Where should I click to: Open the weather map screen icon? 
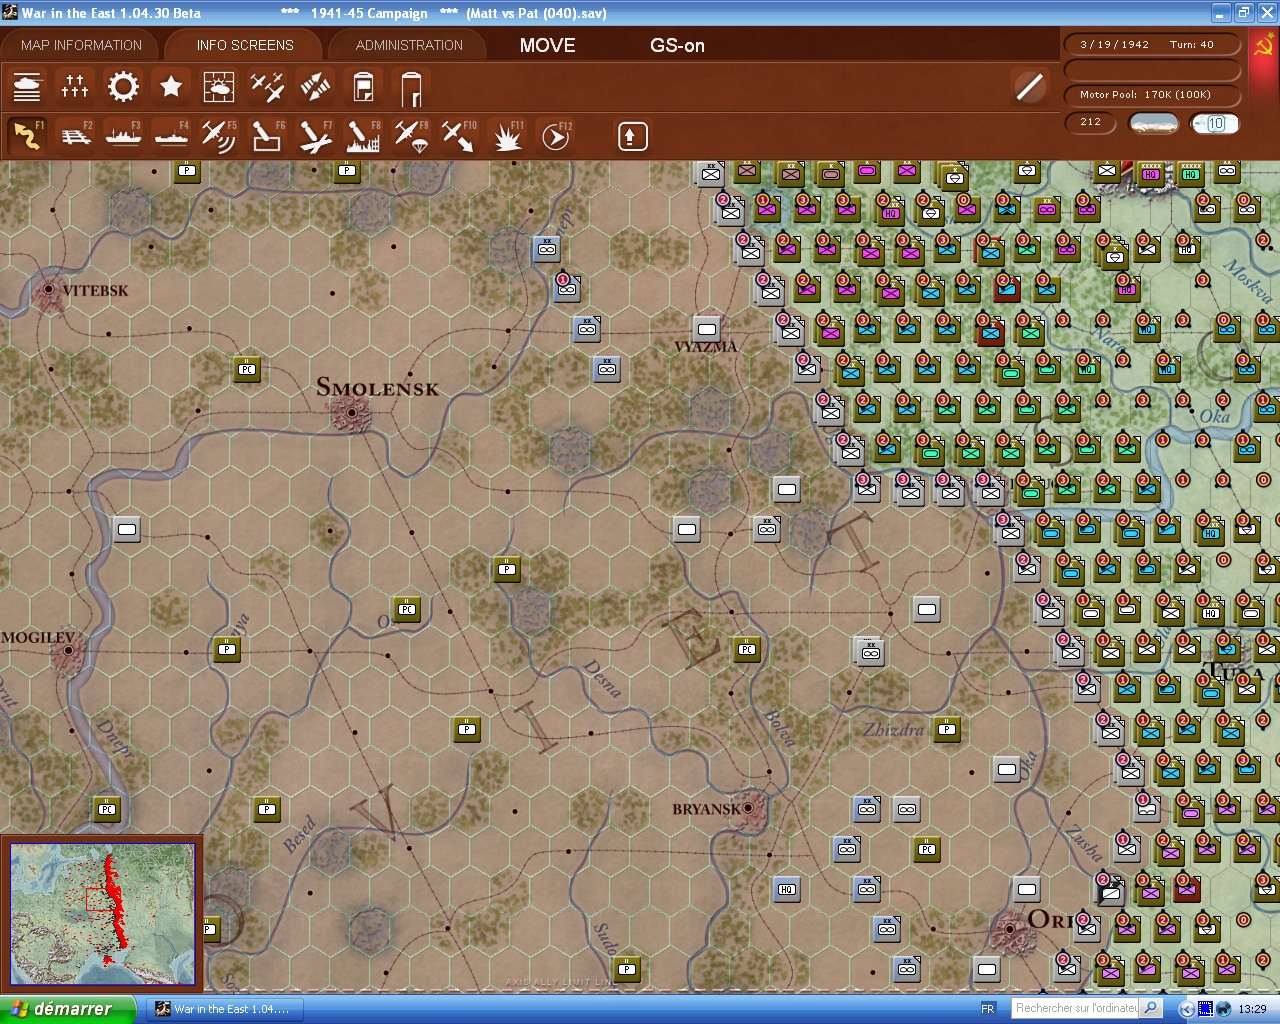point(219,87)
